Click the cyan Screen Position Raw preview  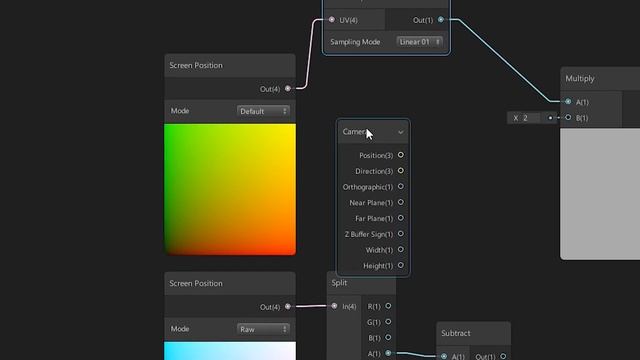click(x=230, y=351)
